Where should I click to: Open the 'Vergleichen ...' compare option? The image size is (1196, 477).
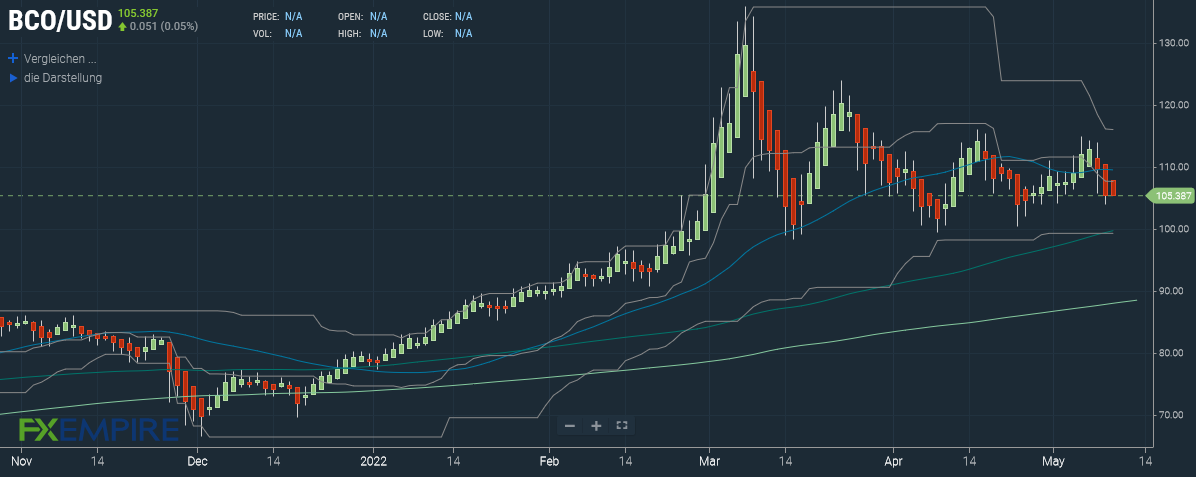tap(60, 58)
